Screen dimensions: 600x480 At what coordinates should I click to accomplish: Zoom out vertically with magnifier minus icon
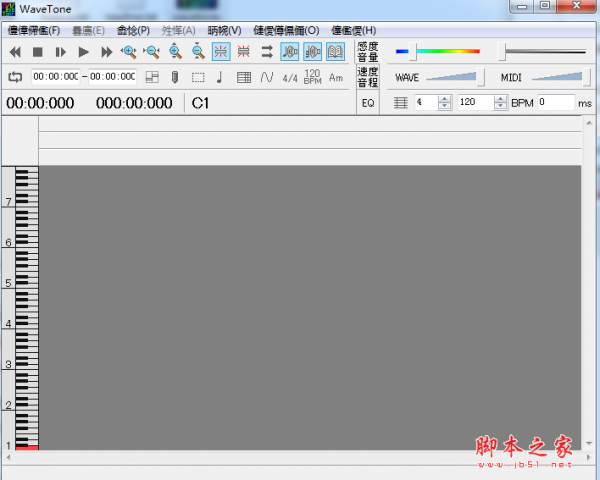click(x=198, y=51)
